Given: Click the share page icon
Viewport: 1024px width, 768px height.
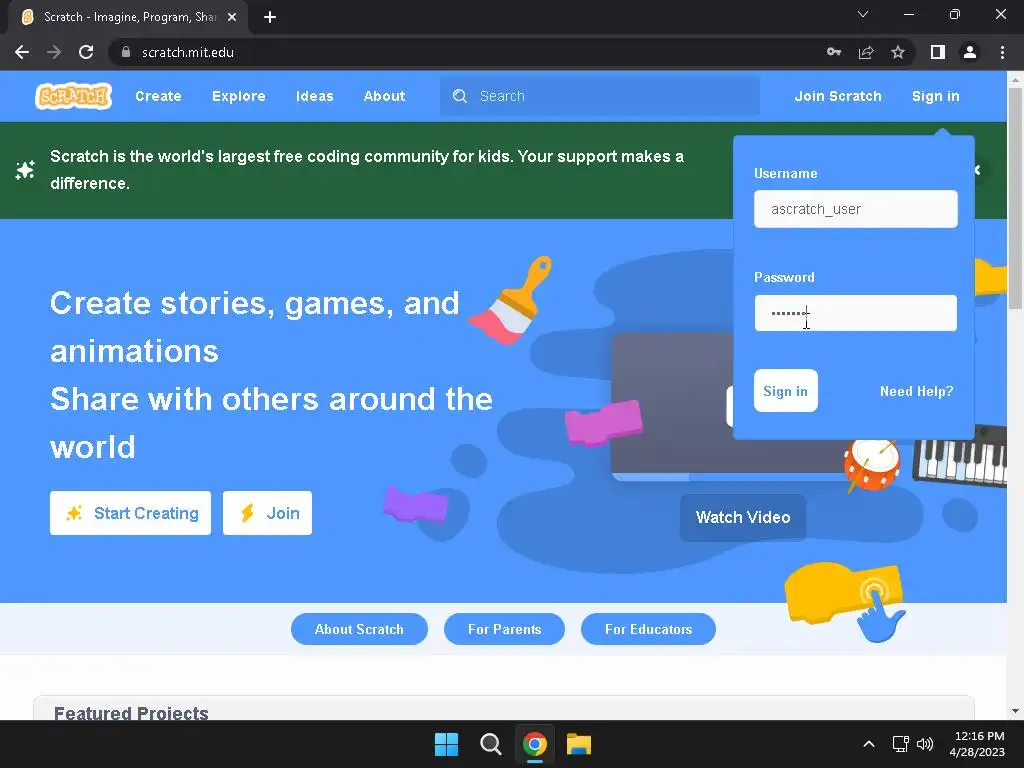Looking at the screenshot, I should (866, 52).
